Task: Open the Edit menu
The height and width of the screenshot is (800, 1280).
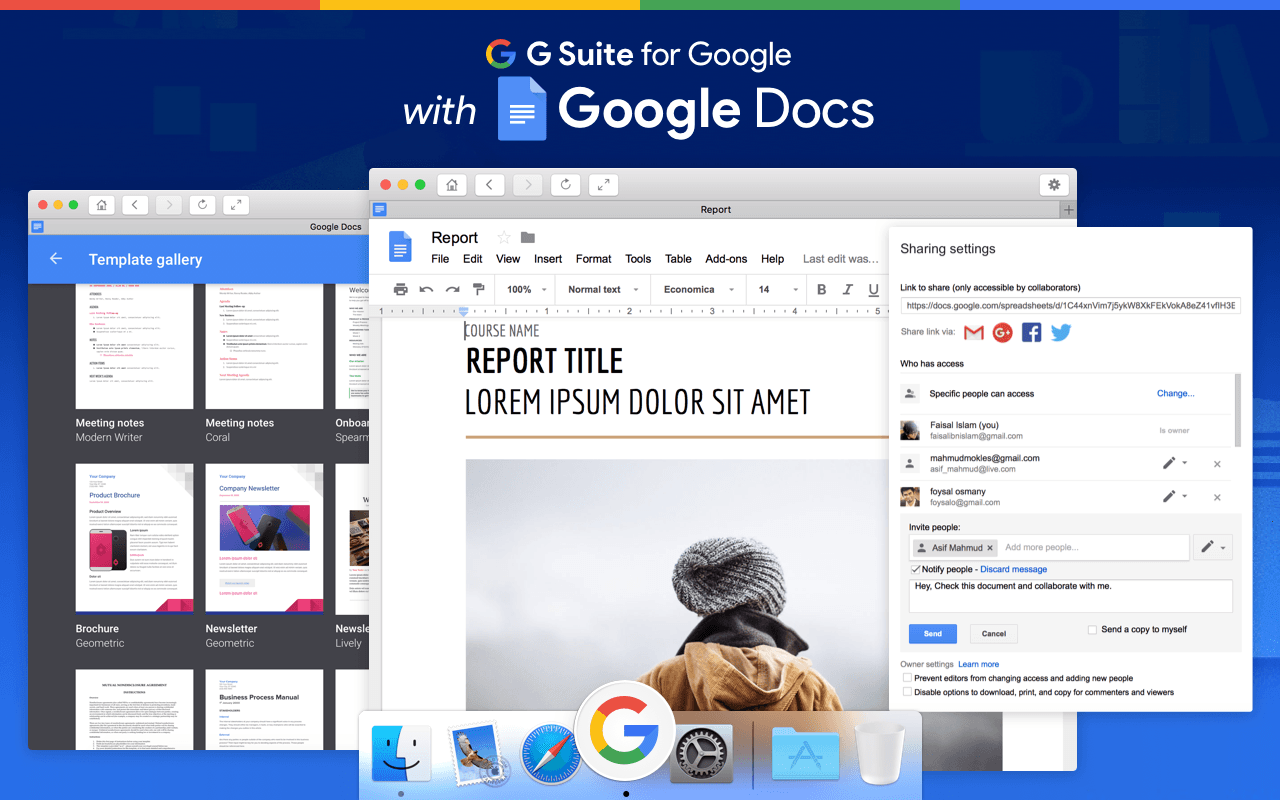Action: click(x=473, y=259)
